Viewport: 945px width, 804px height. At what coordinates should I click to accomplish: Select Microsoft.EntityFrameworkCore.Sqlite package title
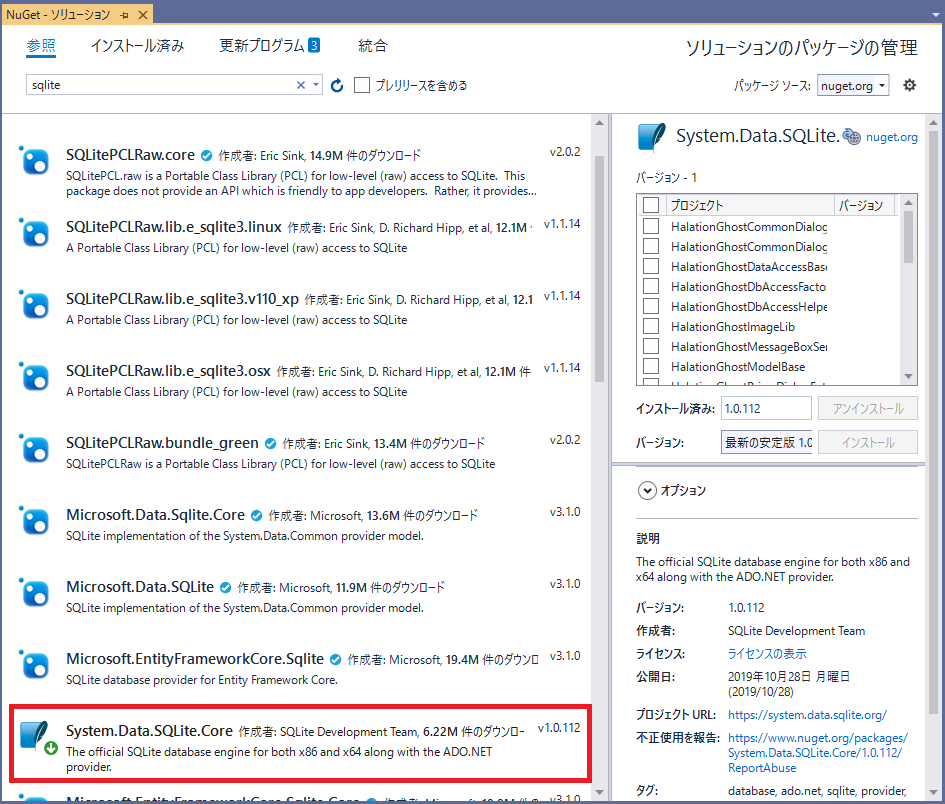click(x=195, y=659)
